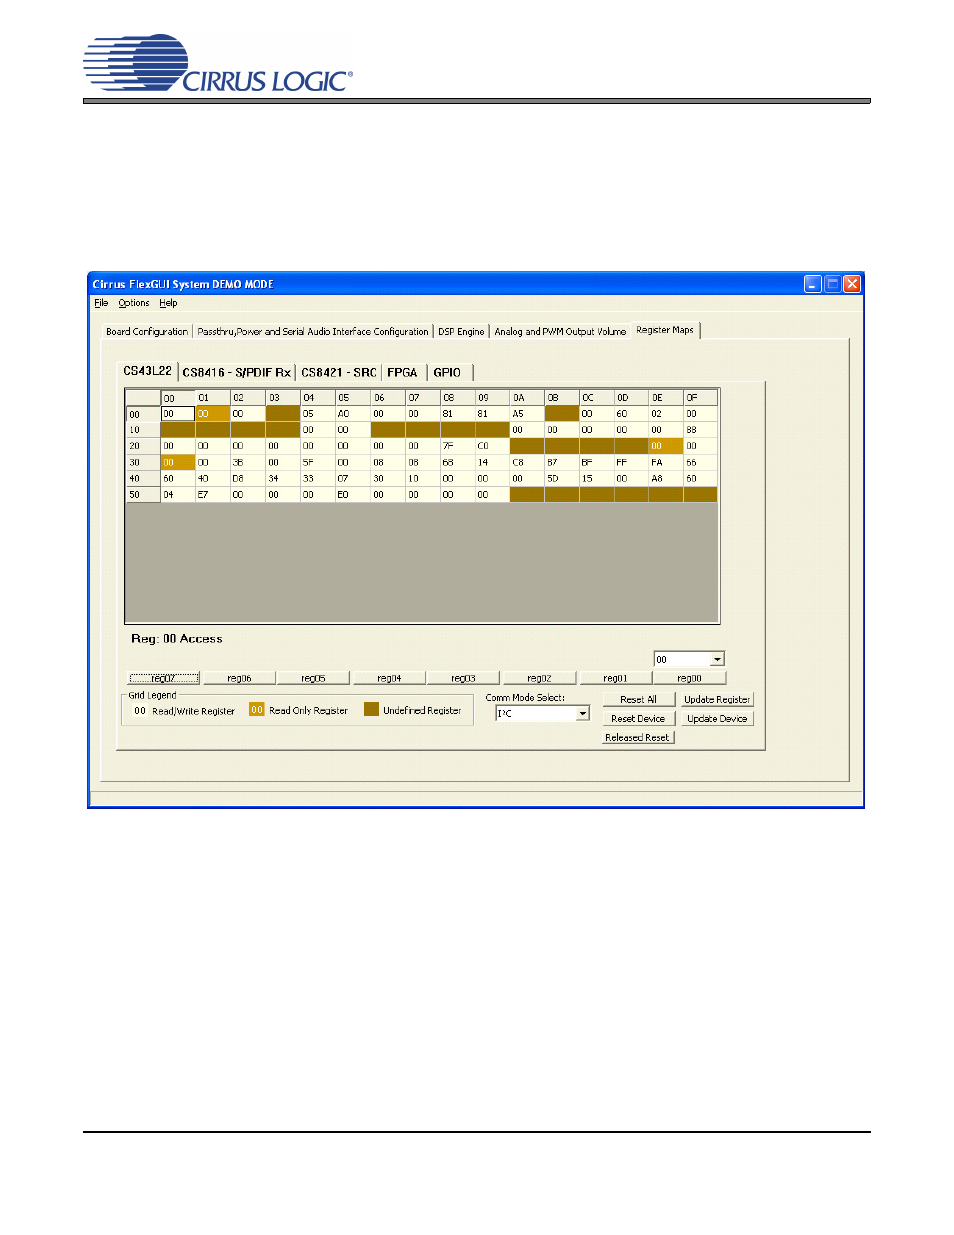Select read-only register cell in row 30
This screenshot has width=954, height=1235.
tap(177, 462)
